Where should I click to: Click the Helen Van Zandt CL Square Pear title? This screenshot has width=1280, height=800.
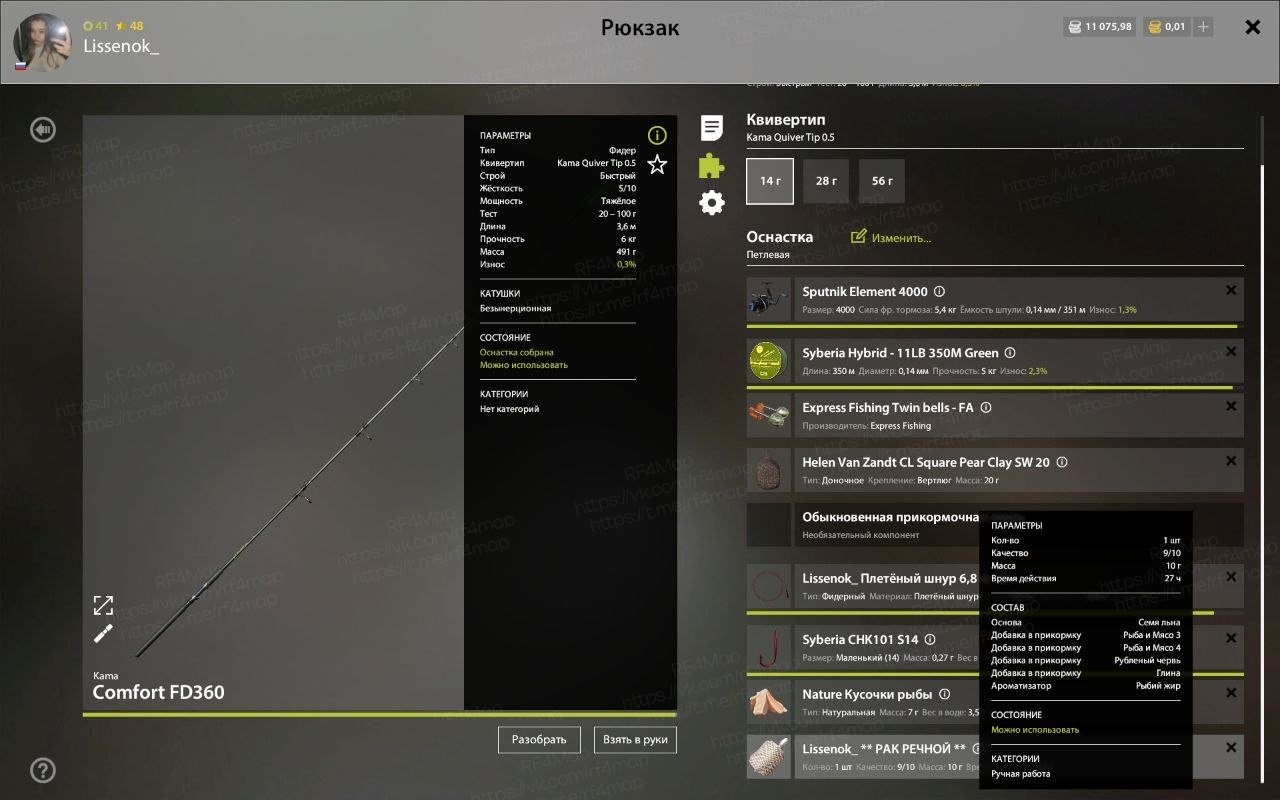point(926,462)
